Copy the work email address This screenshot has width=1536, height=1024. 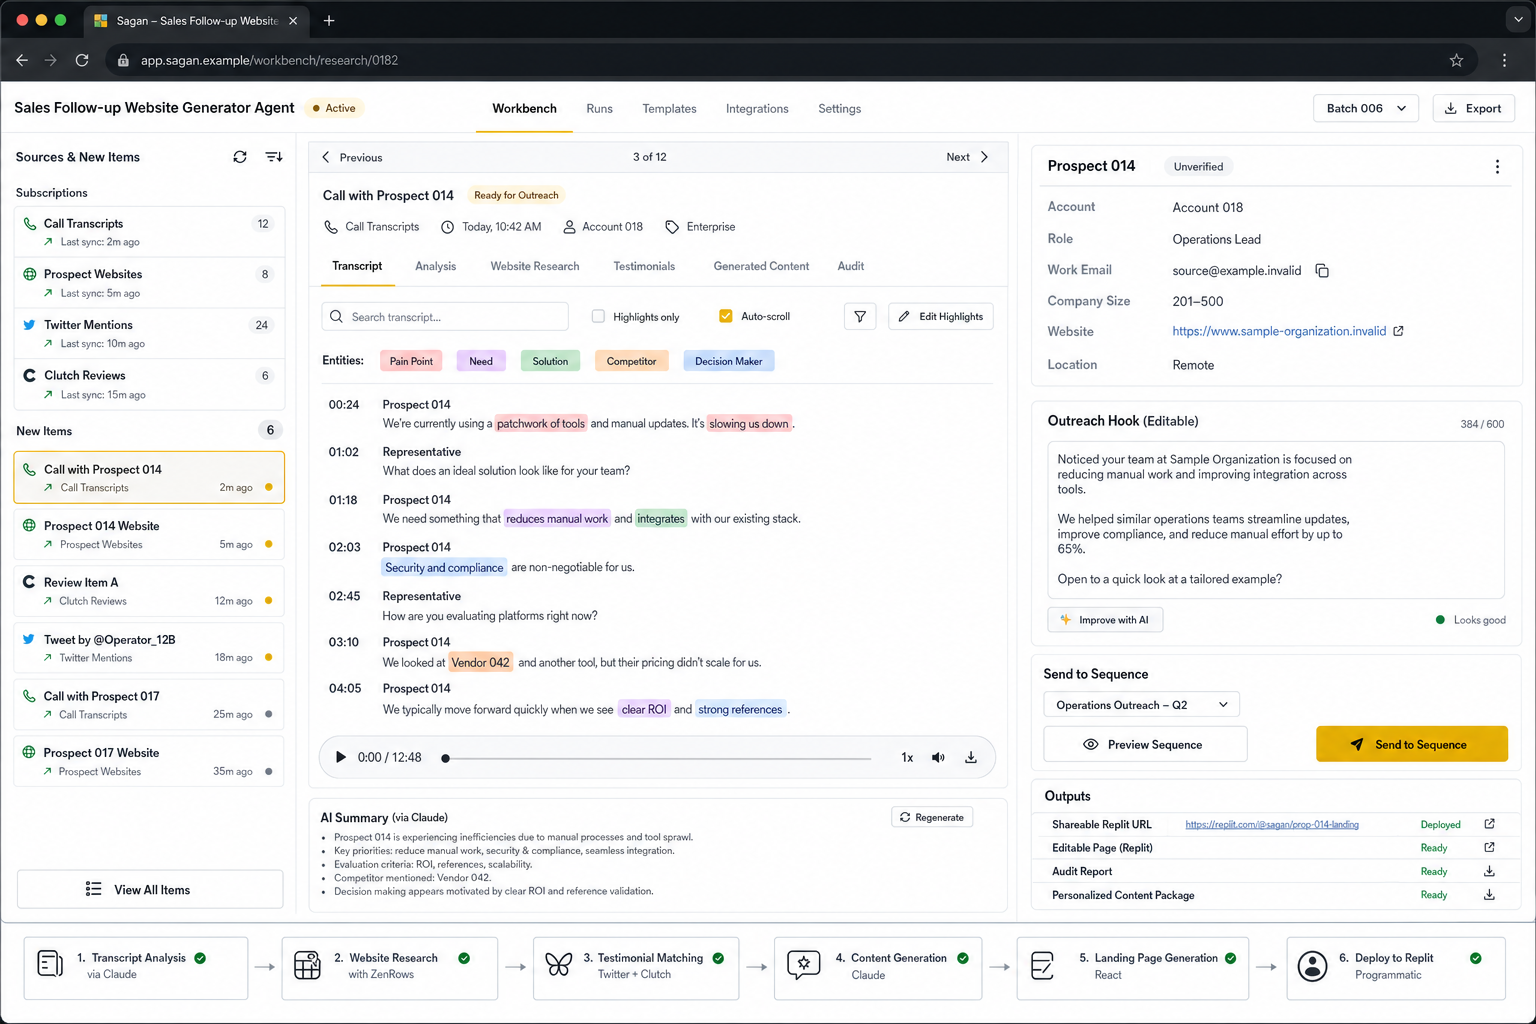1322,271
